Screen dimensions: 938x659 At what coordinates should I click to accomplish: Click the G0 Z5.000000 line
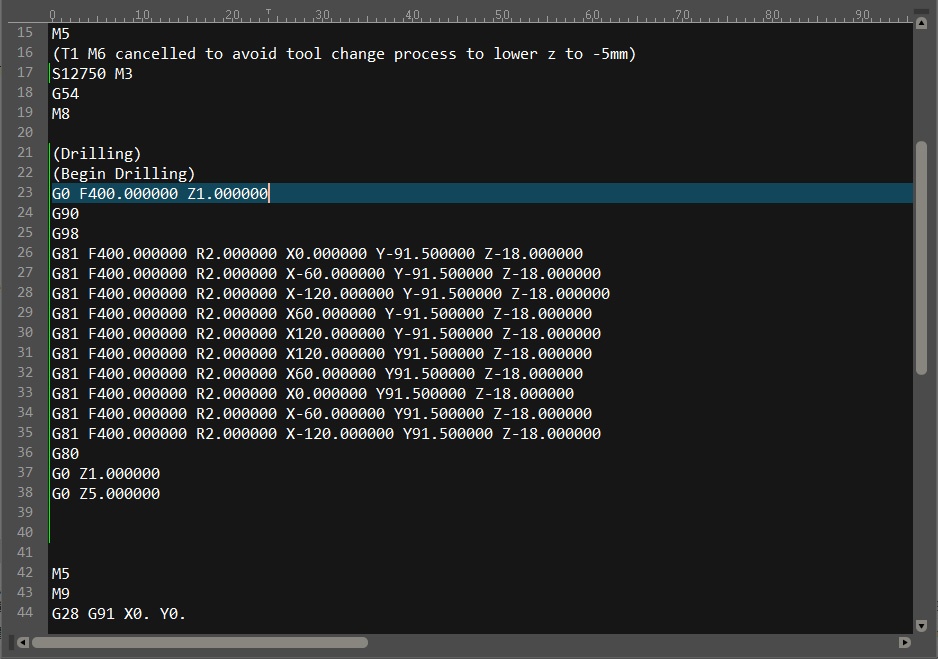106,494
